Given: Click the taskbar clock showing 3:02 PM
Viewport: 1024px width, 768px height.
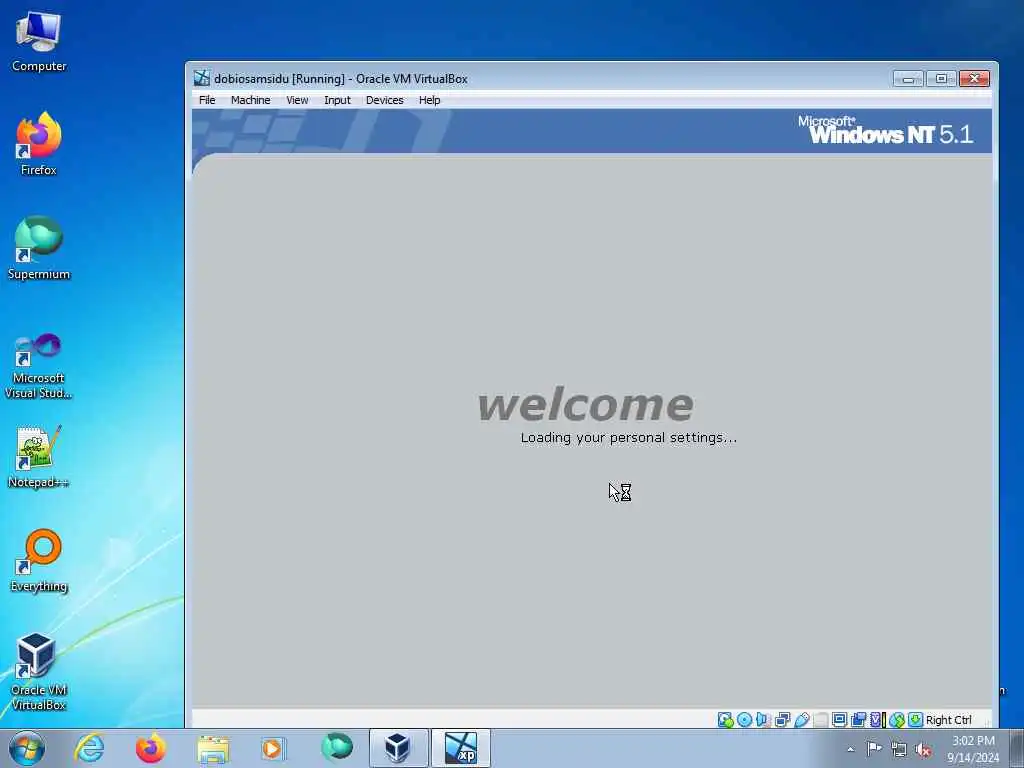Looking at the screenshot, I should [x=973, y=749].
